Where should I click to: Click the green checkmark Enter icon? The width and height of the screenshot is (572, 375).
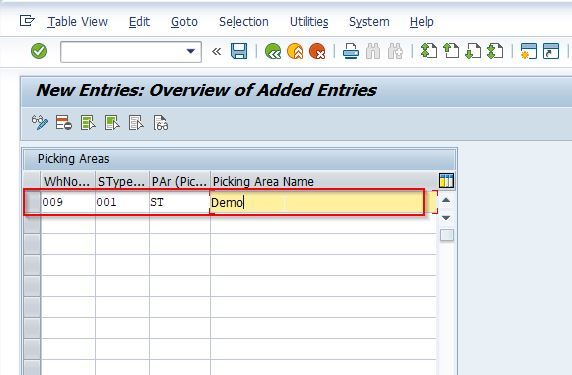[x=39, y=51]
